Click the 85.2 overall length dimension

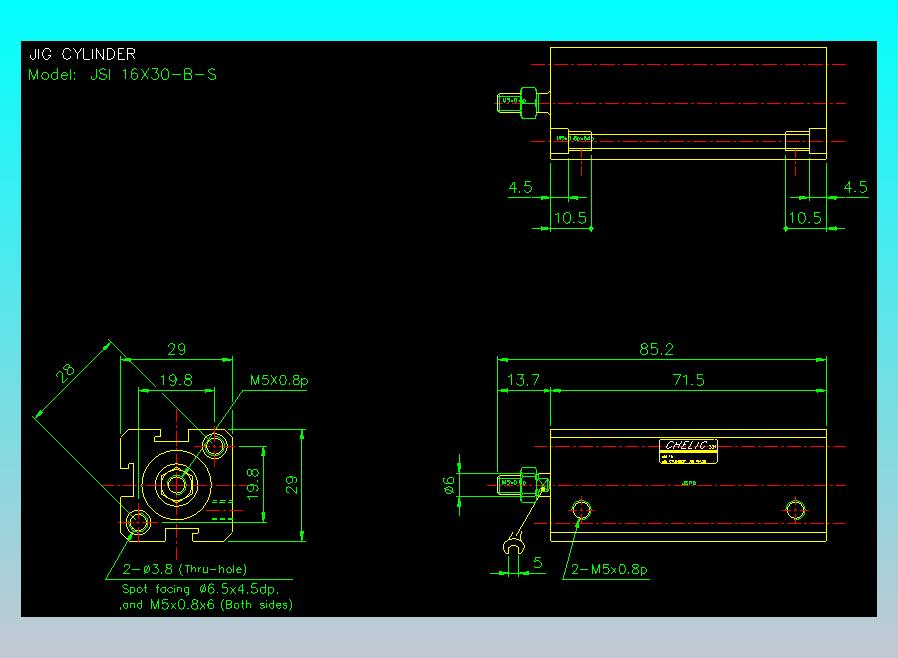pyautogui.click(x=656, y=349)
